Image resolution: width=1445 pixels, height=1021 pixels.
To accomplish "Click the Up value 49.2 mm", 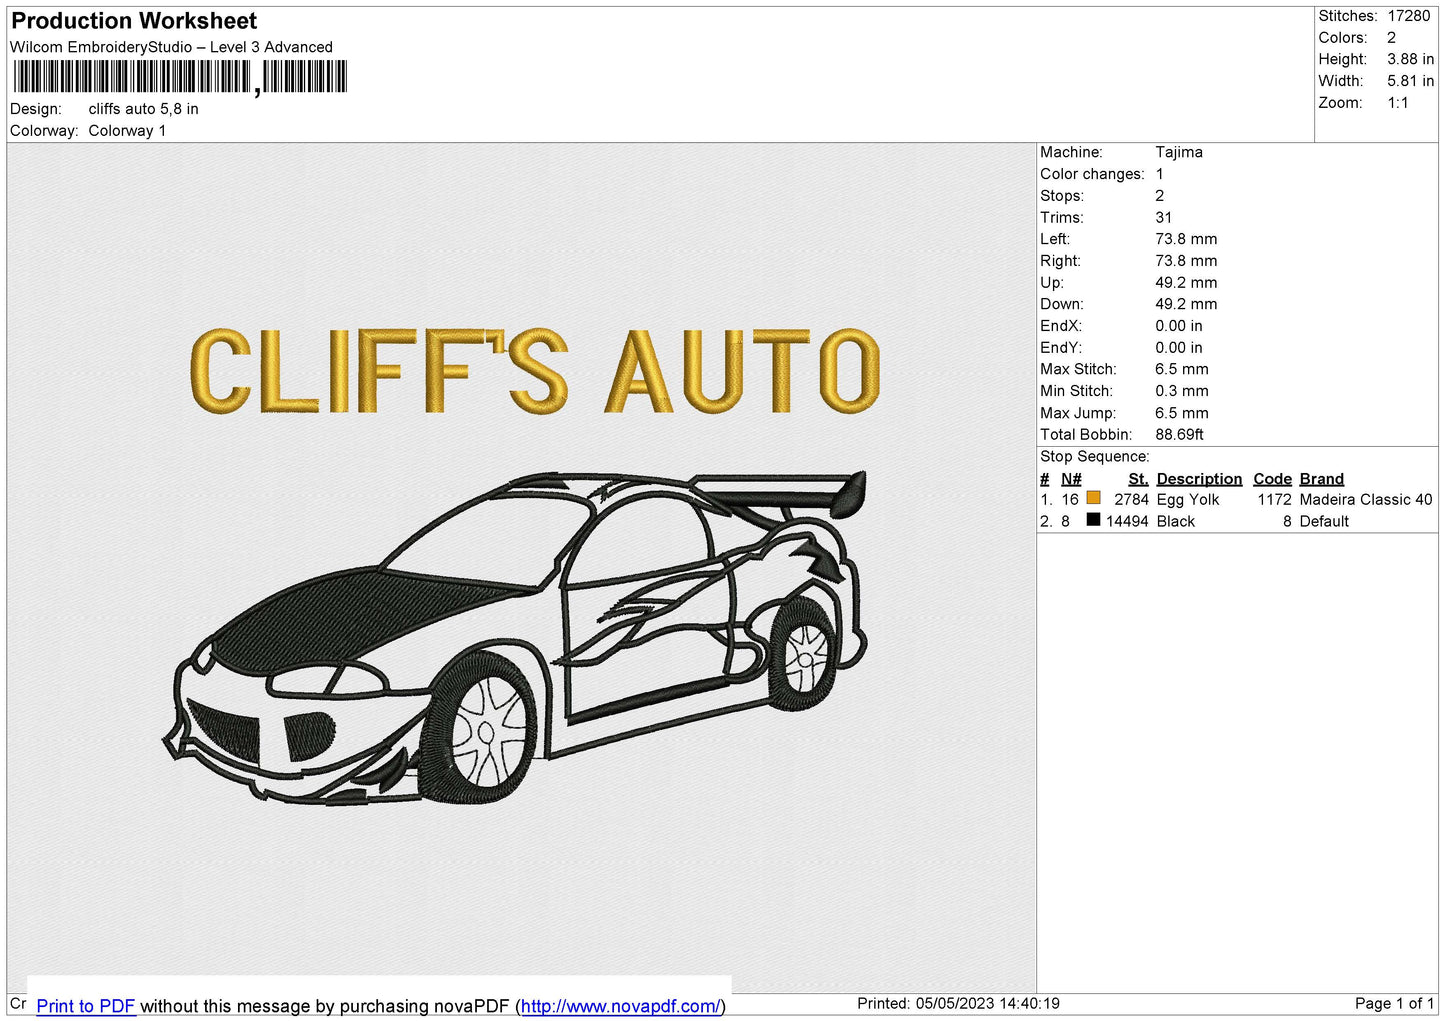I will tap(1186, 283).
